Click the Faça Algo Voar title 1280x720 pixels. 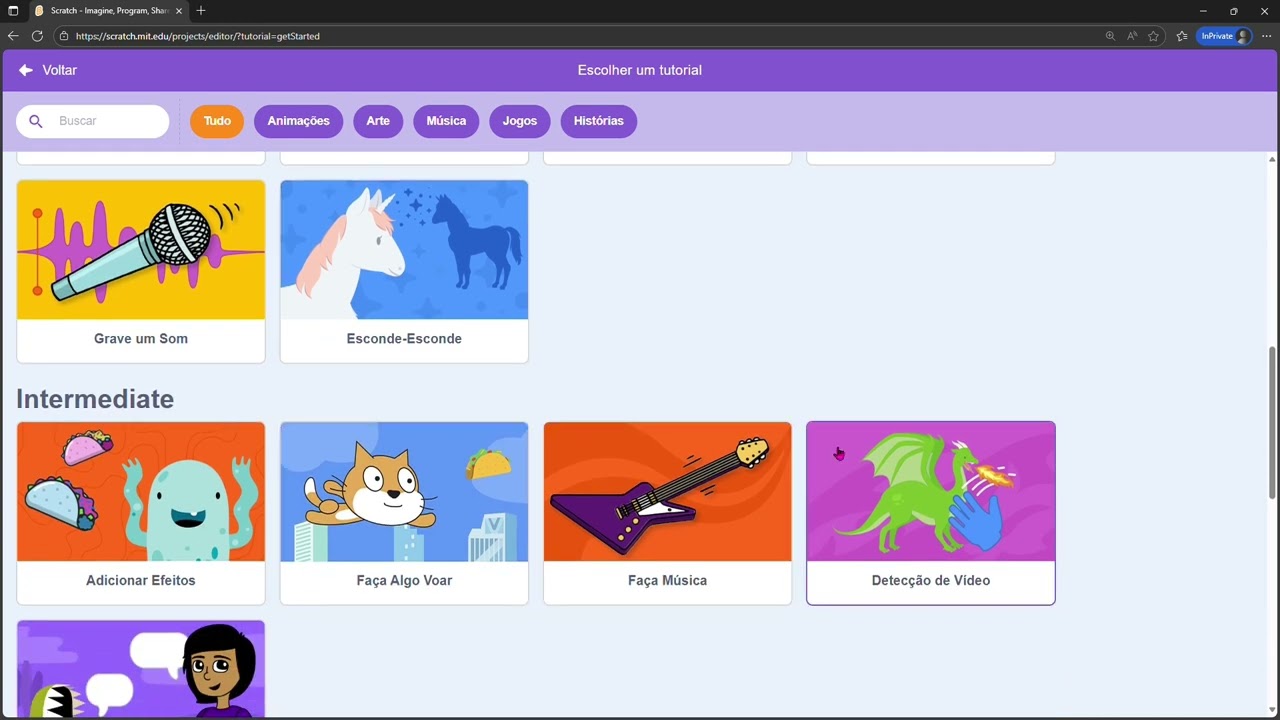point(404,581)
